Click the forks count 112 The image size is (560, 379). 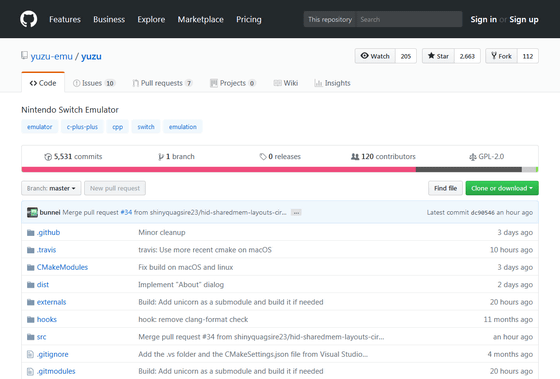click(528, 56)
